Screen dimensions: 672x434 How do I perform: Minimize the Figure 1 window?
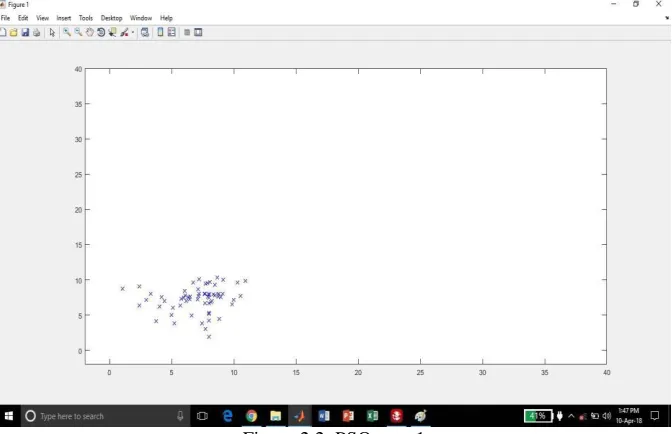click(x=614, y=4)
